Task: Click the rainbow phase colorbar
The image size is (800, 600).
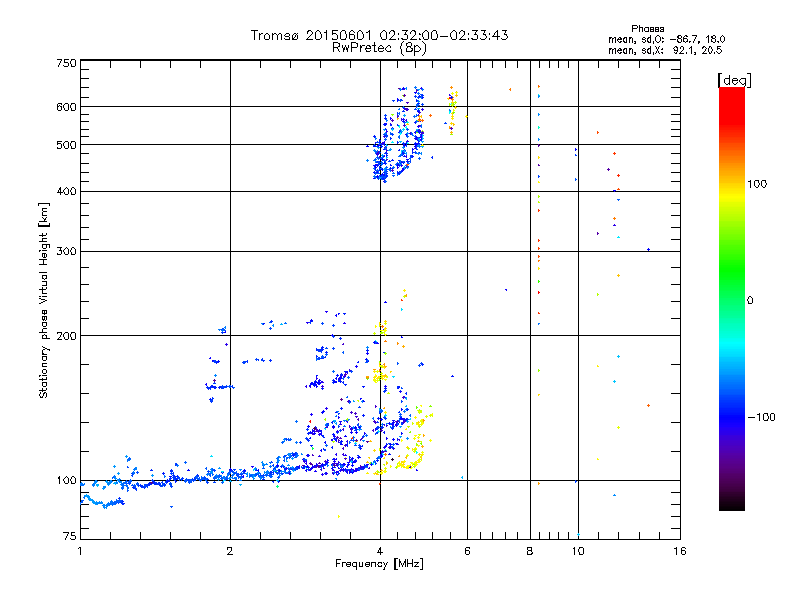Action: point(732,299)
